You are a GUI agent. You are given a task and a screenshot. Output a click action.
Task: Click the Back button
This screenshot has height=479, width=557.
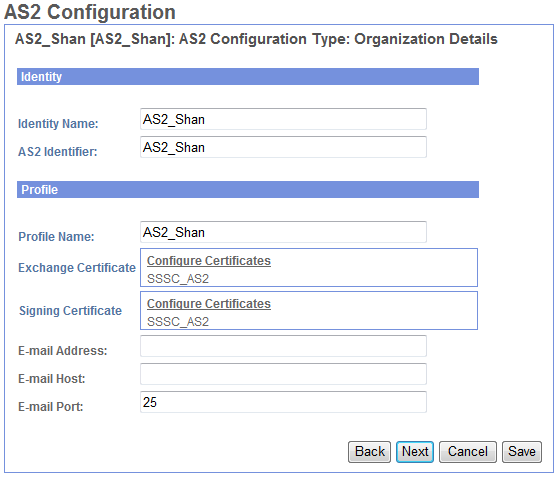[x=369, y=452]
